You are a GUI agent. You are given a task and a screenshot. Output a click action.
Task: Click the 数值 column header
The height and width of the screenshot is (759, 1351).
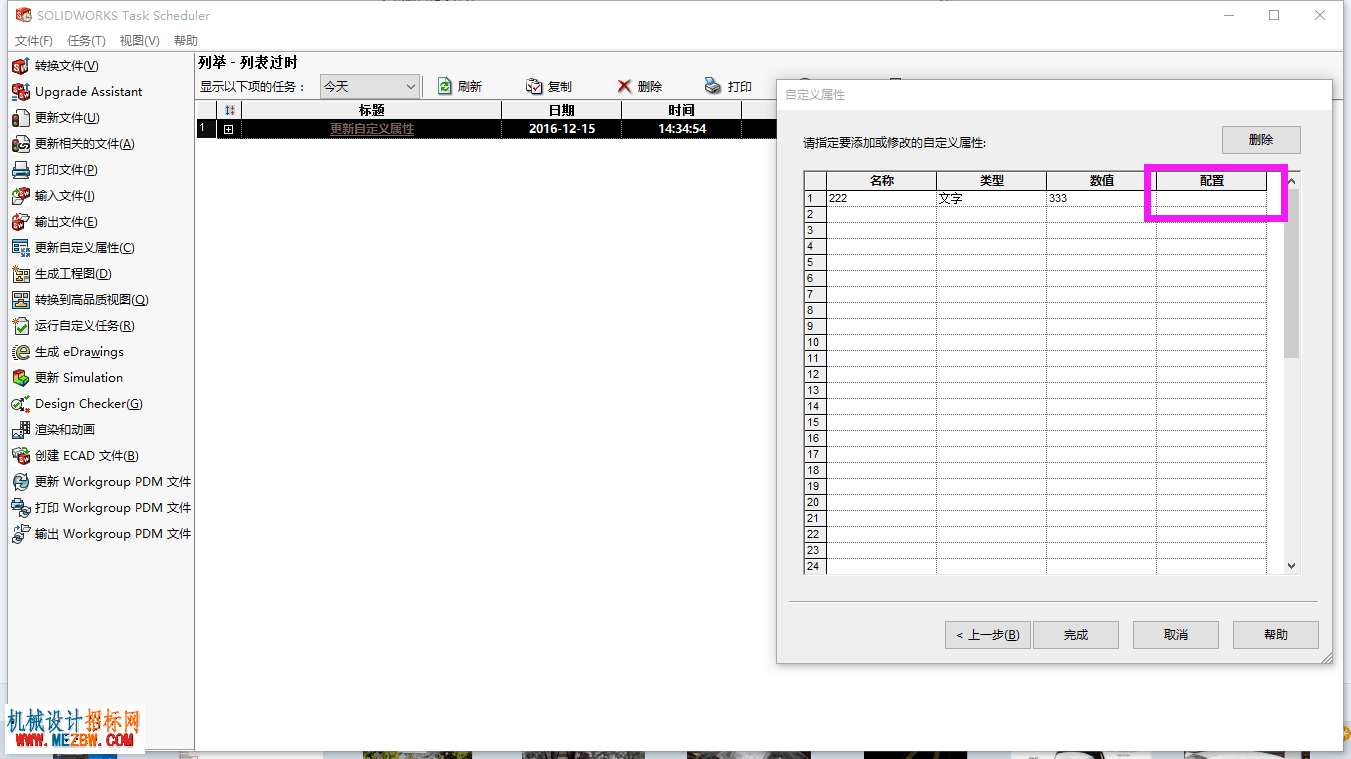click(1101, 181)
